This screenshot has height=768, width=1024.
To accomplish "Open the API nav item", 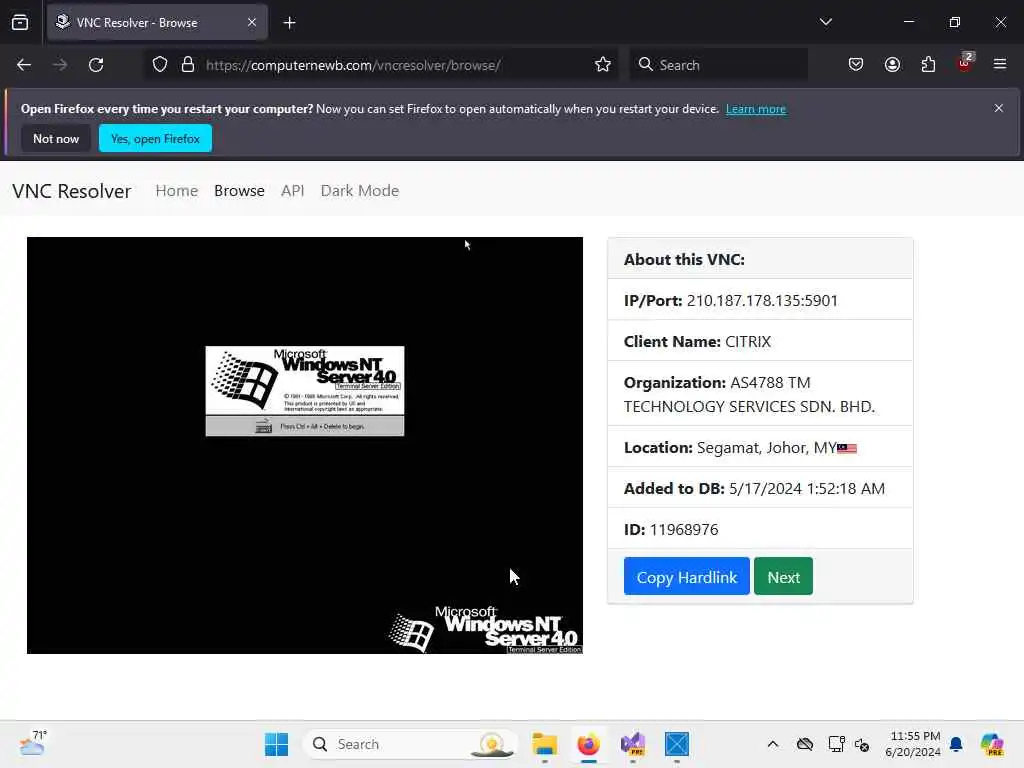I will click(293, 191).
